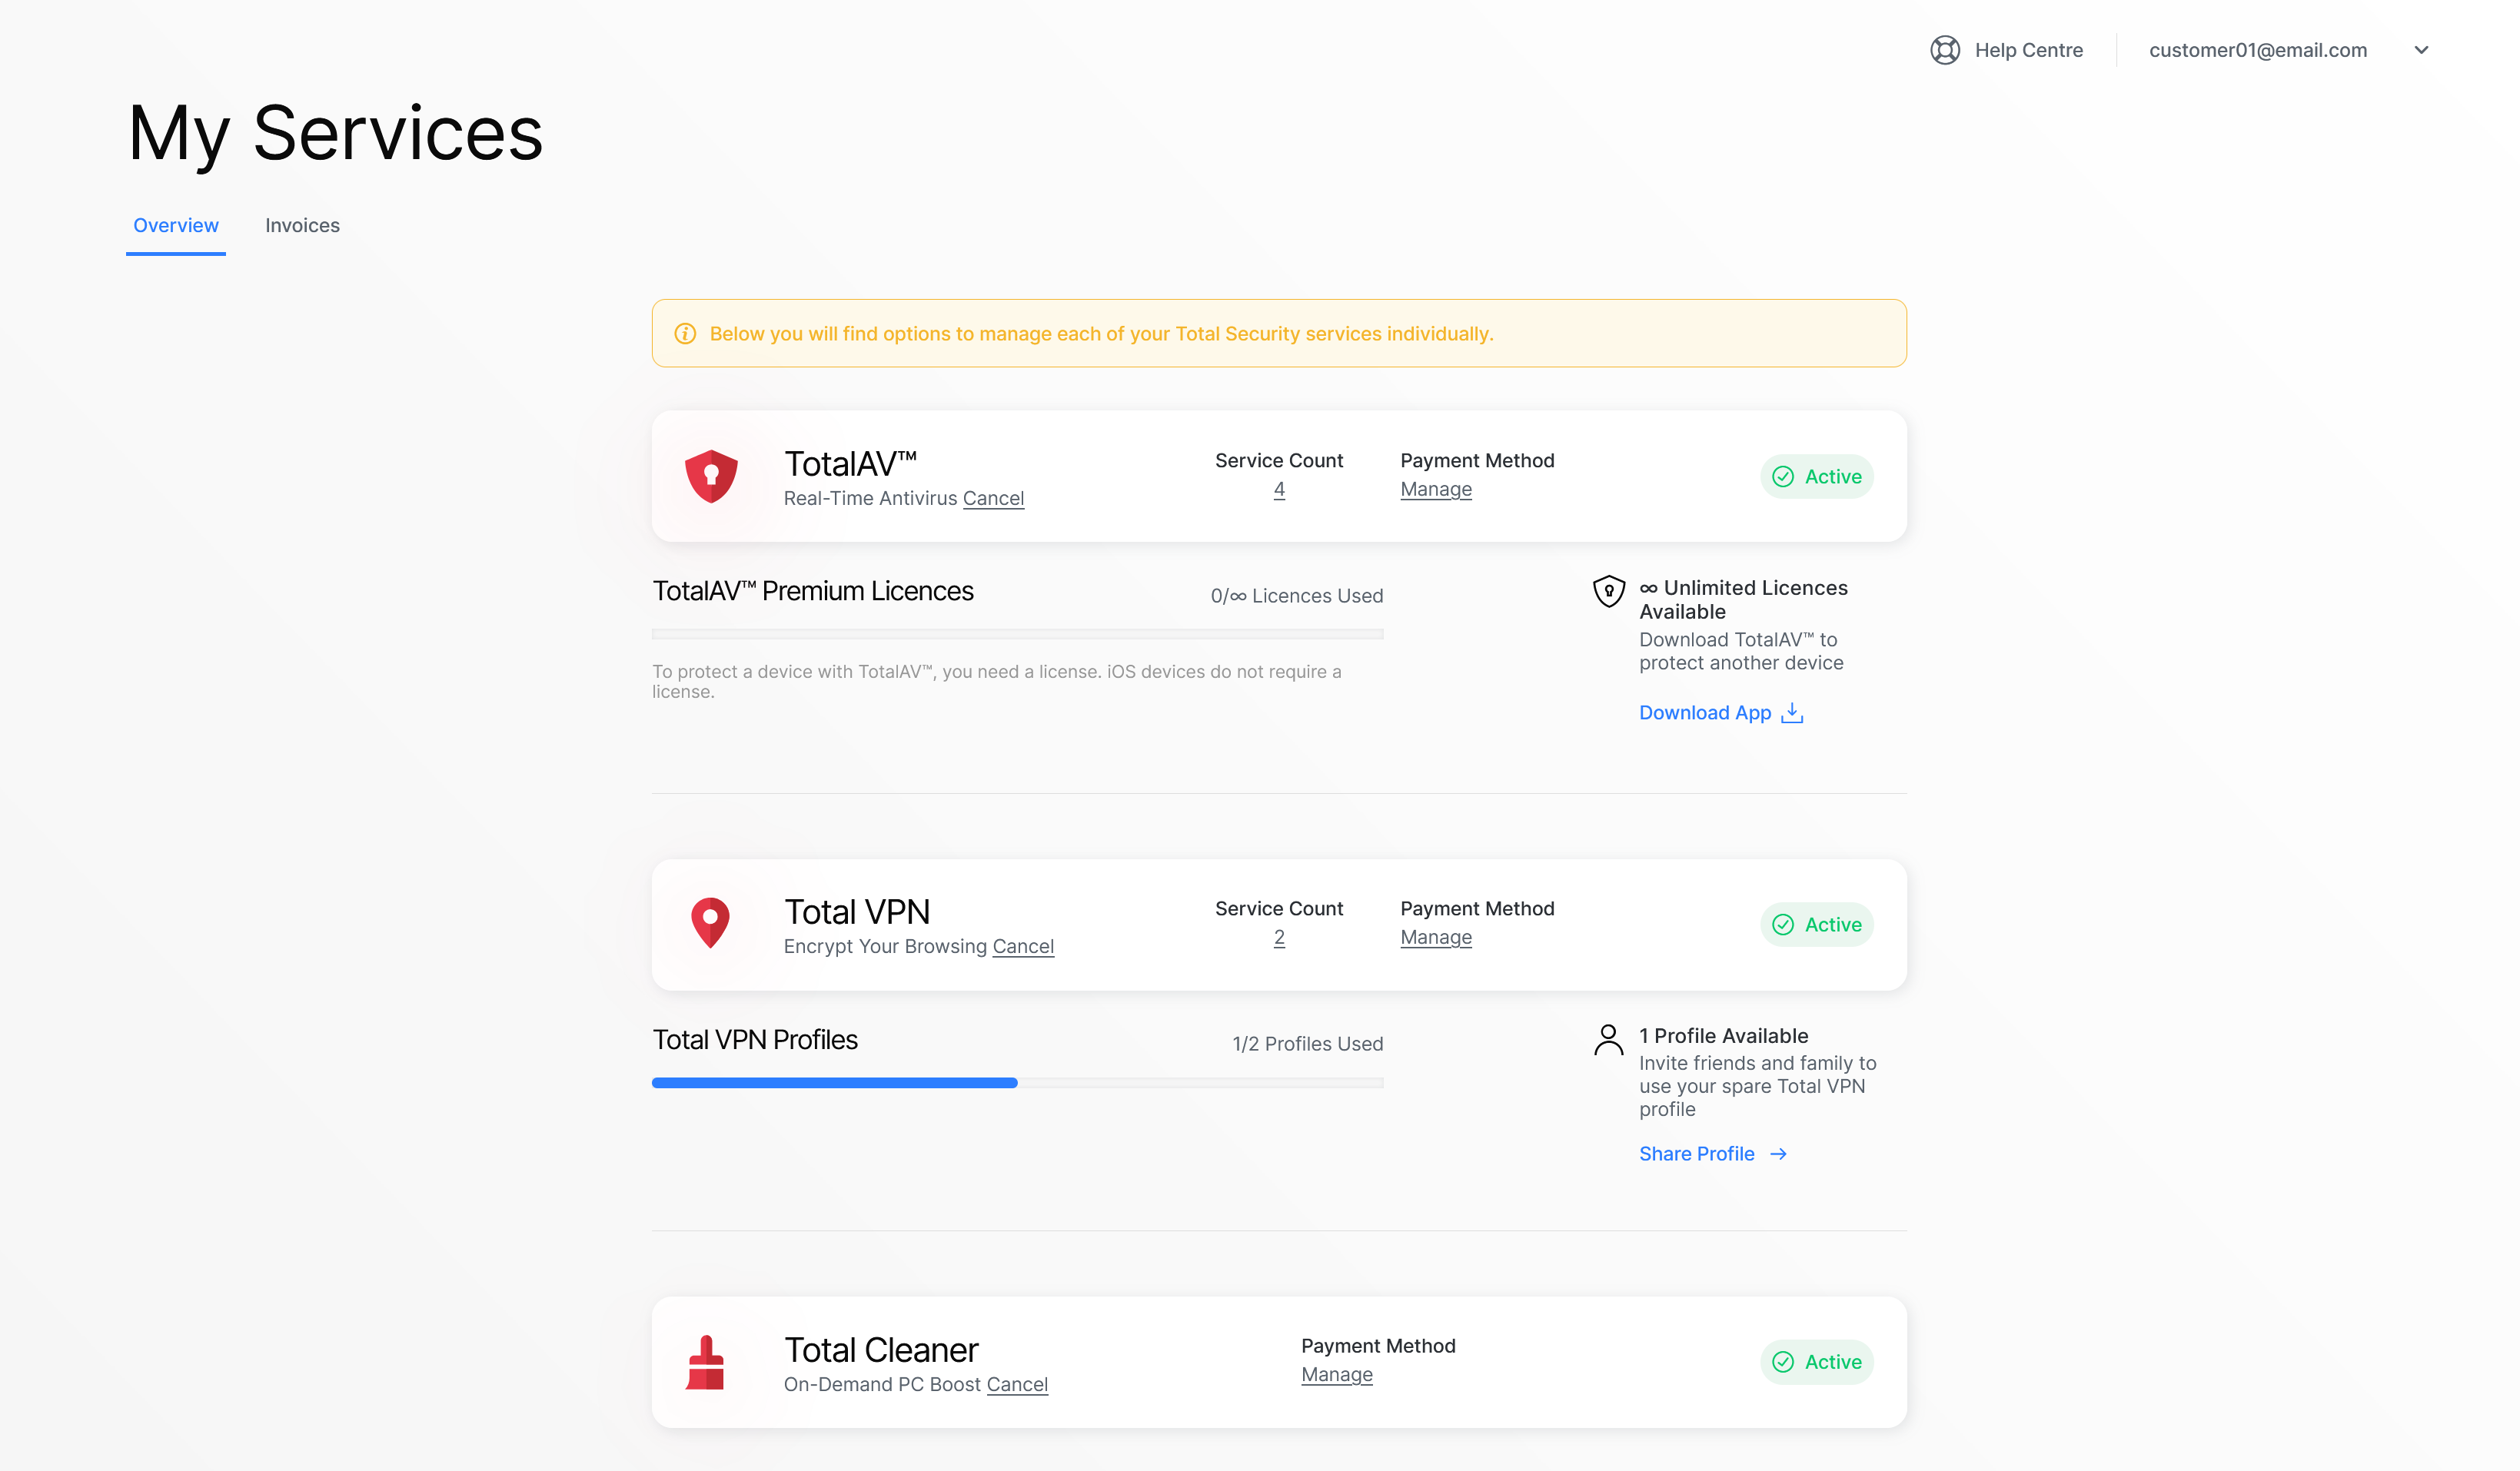This screenshot has width=2520, height=1471.
Task: Click the yellow banner message text
Action: (x=1101, y=333)
